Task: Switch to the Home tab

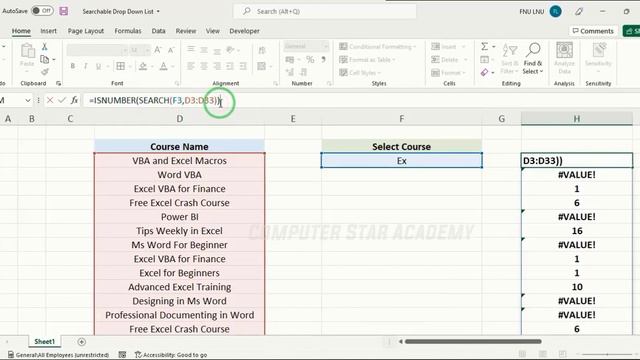Action: (21, 31)
